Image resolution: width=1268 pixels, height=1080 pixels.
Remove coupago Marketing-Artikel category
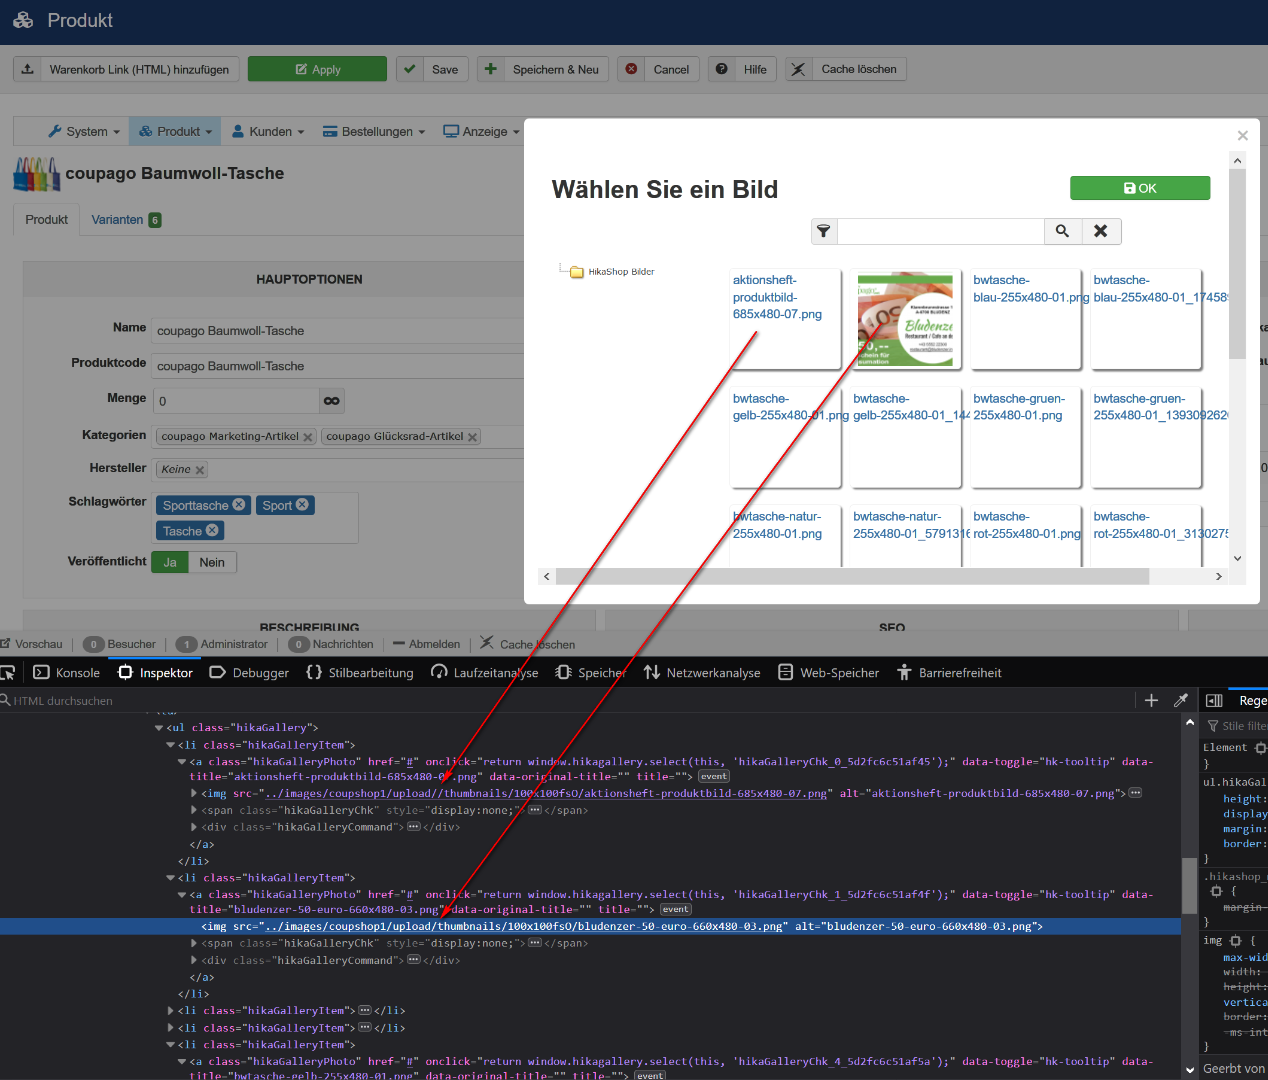point(308,437)
